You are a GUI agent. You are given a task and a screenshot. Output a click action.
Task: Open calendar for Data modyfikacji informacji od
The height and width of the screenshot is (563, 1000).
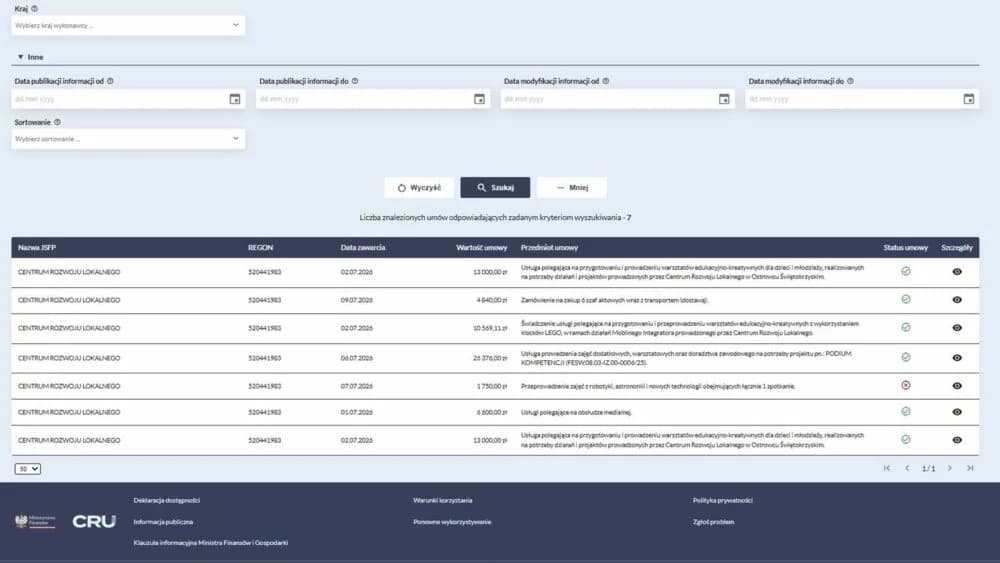pos(724,99)
